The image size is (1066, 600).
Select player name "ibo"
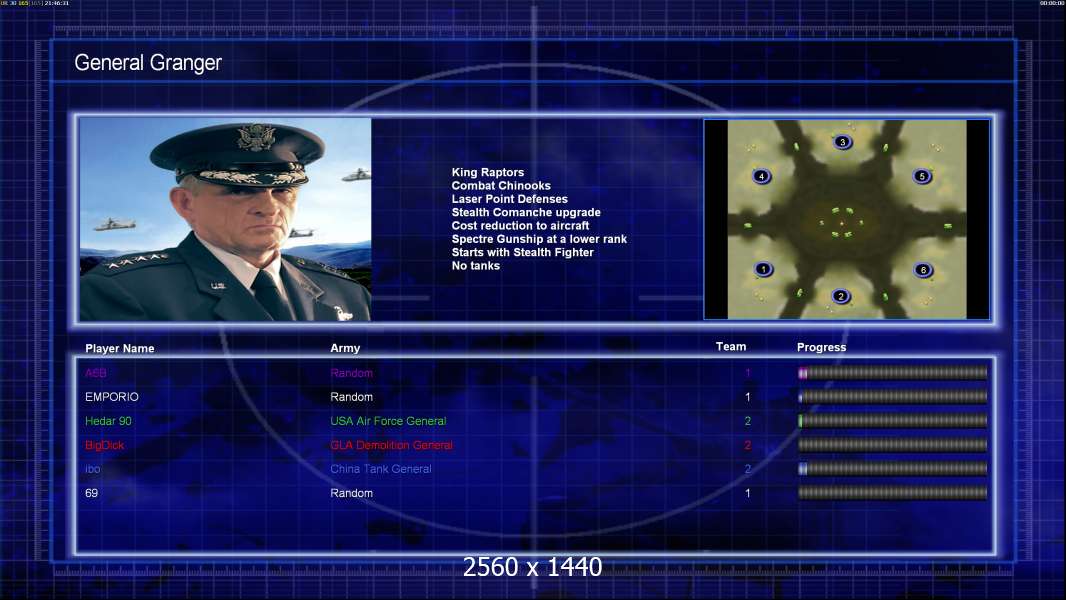point(92,469)
